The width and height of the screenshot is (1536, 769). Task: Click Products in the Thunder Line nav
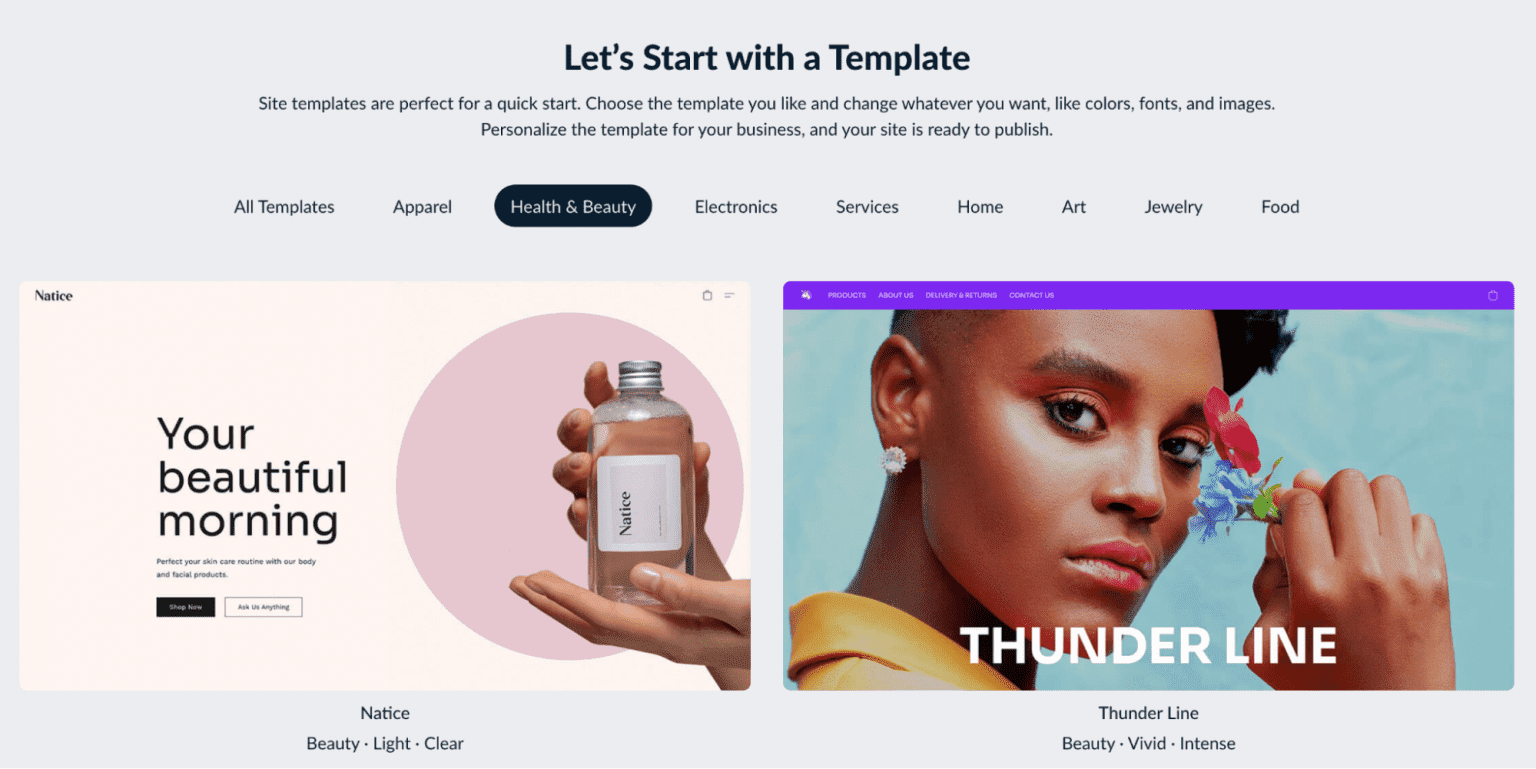(847, 295)
